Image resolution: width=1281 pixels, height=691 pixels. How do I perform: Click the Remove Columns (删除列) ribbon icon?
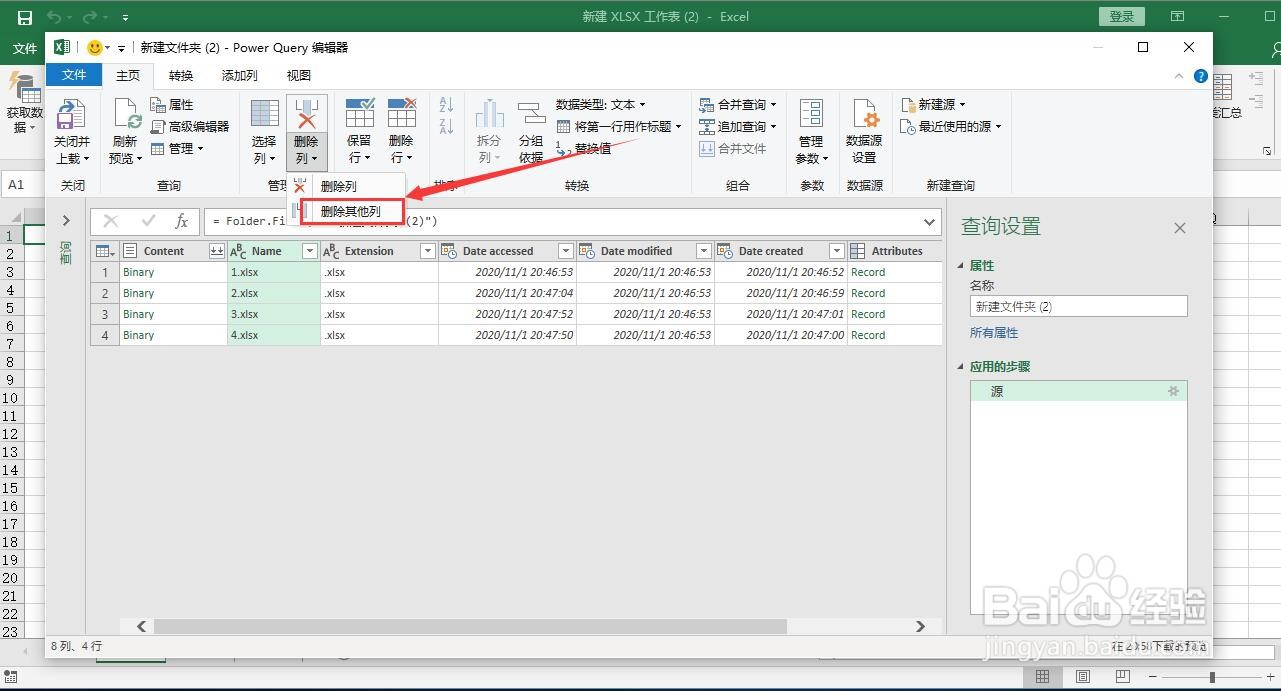[306, 114]
